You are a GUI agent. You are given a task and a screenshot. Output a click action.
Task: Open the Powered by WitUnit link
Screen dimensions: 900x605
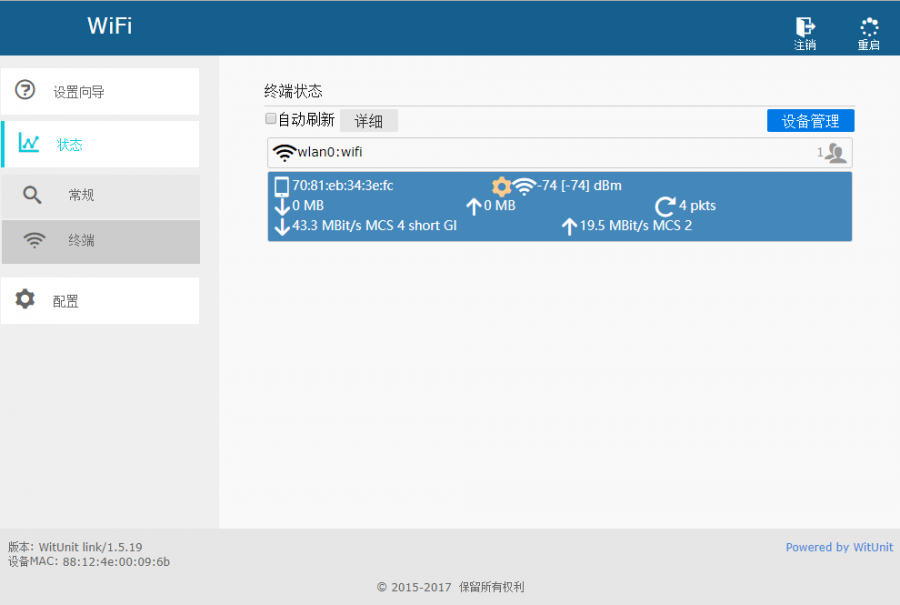click(x=839, y=547)
